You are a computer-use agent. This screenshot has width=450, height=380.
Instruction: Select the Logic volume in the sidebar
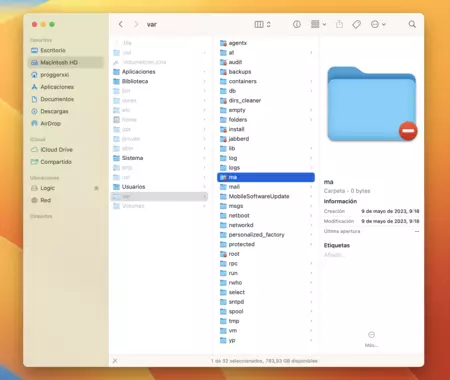(62, 188)
